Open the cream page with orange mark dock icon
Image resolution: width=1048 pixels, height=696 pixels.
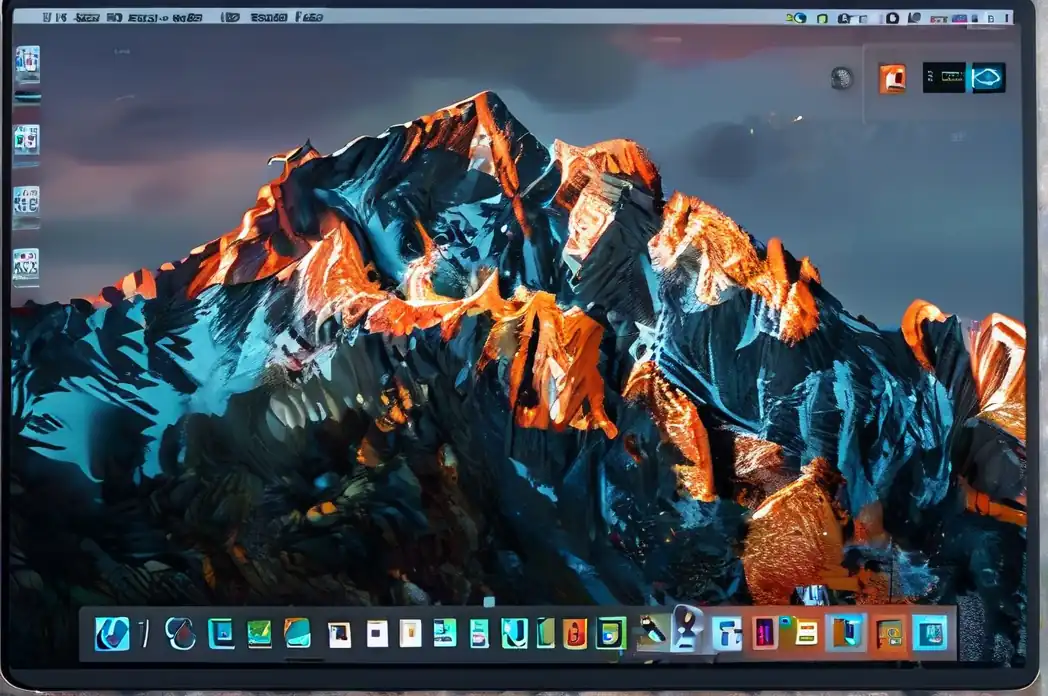(x=410, y=634)
